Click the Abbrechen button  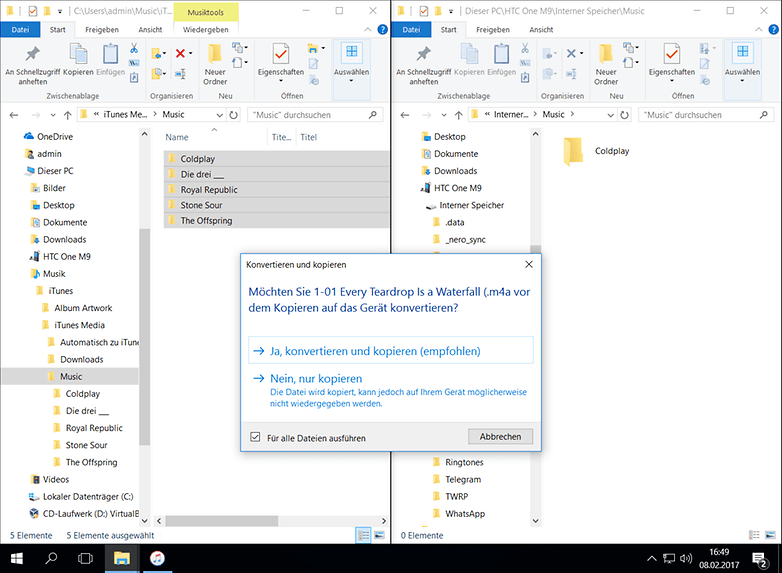tap(500, 436)
